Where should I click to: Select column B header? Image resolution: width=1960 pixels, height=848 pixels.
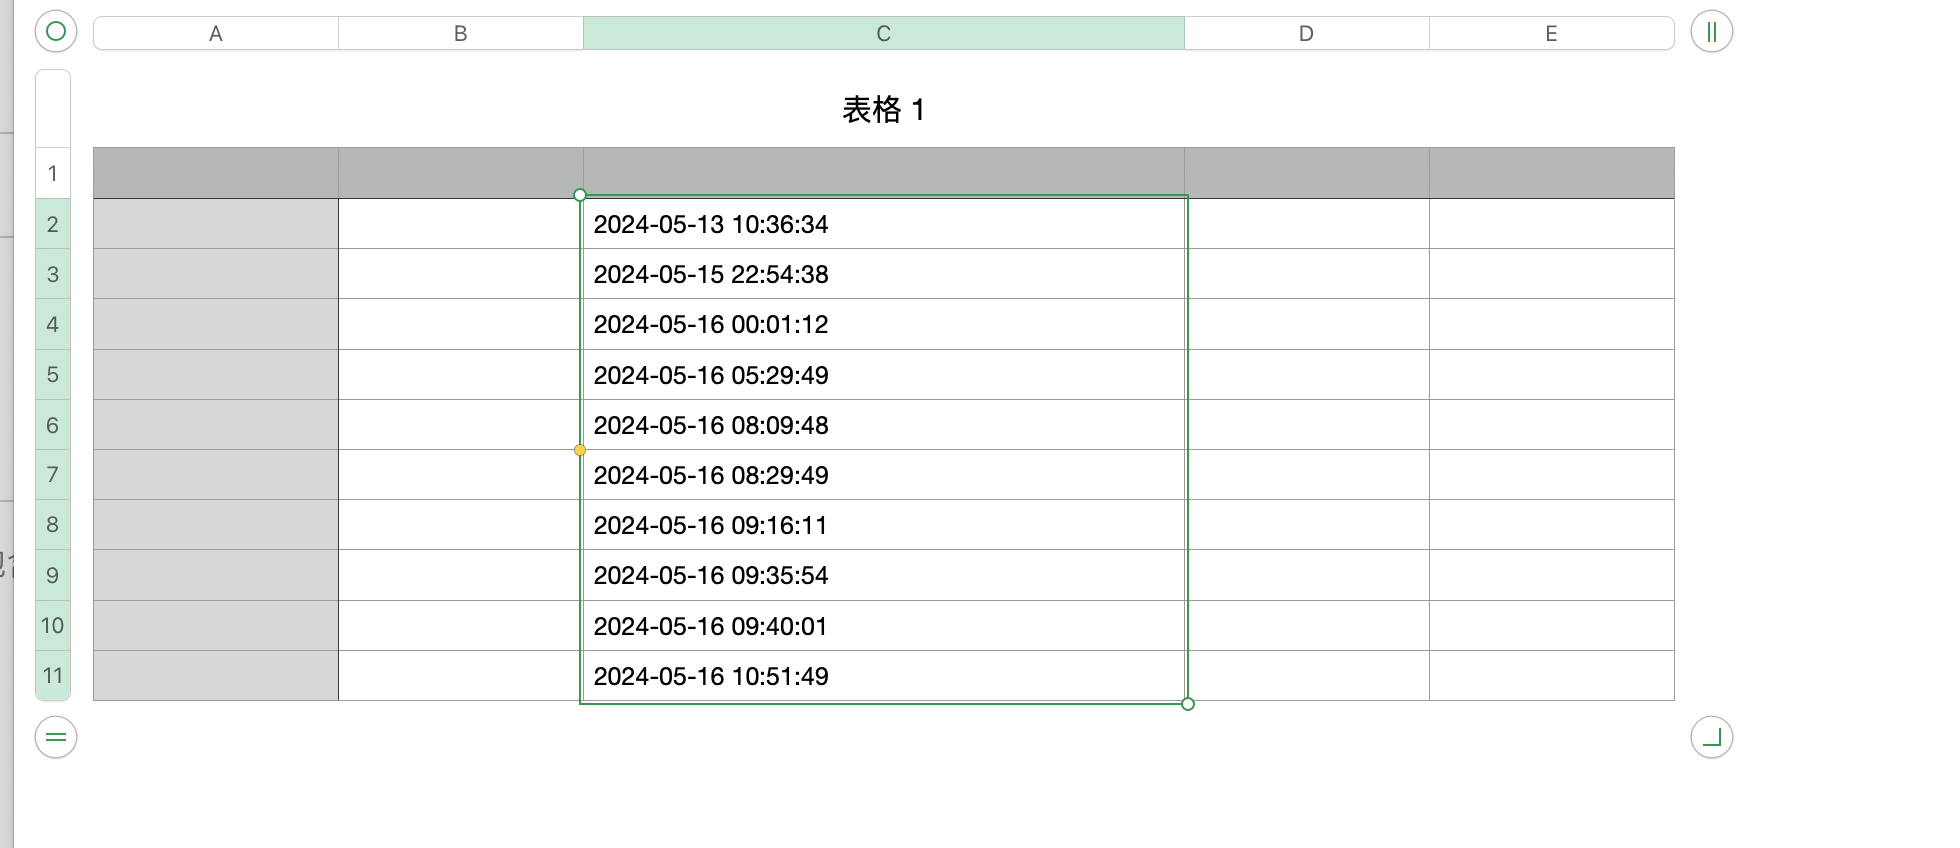pyautogui.click(x=461, y=33)
